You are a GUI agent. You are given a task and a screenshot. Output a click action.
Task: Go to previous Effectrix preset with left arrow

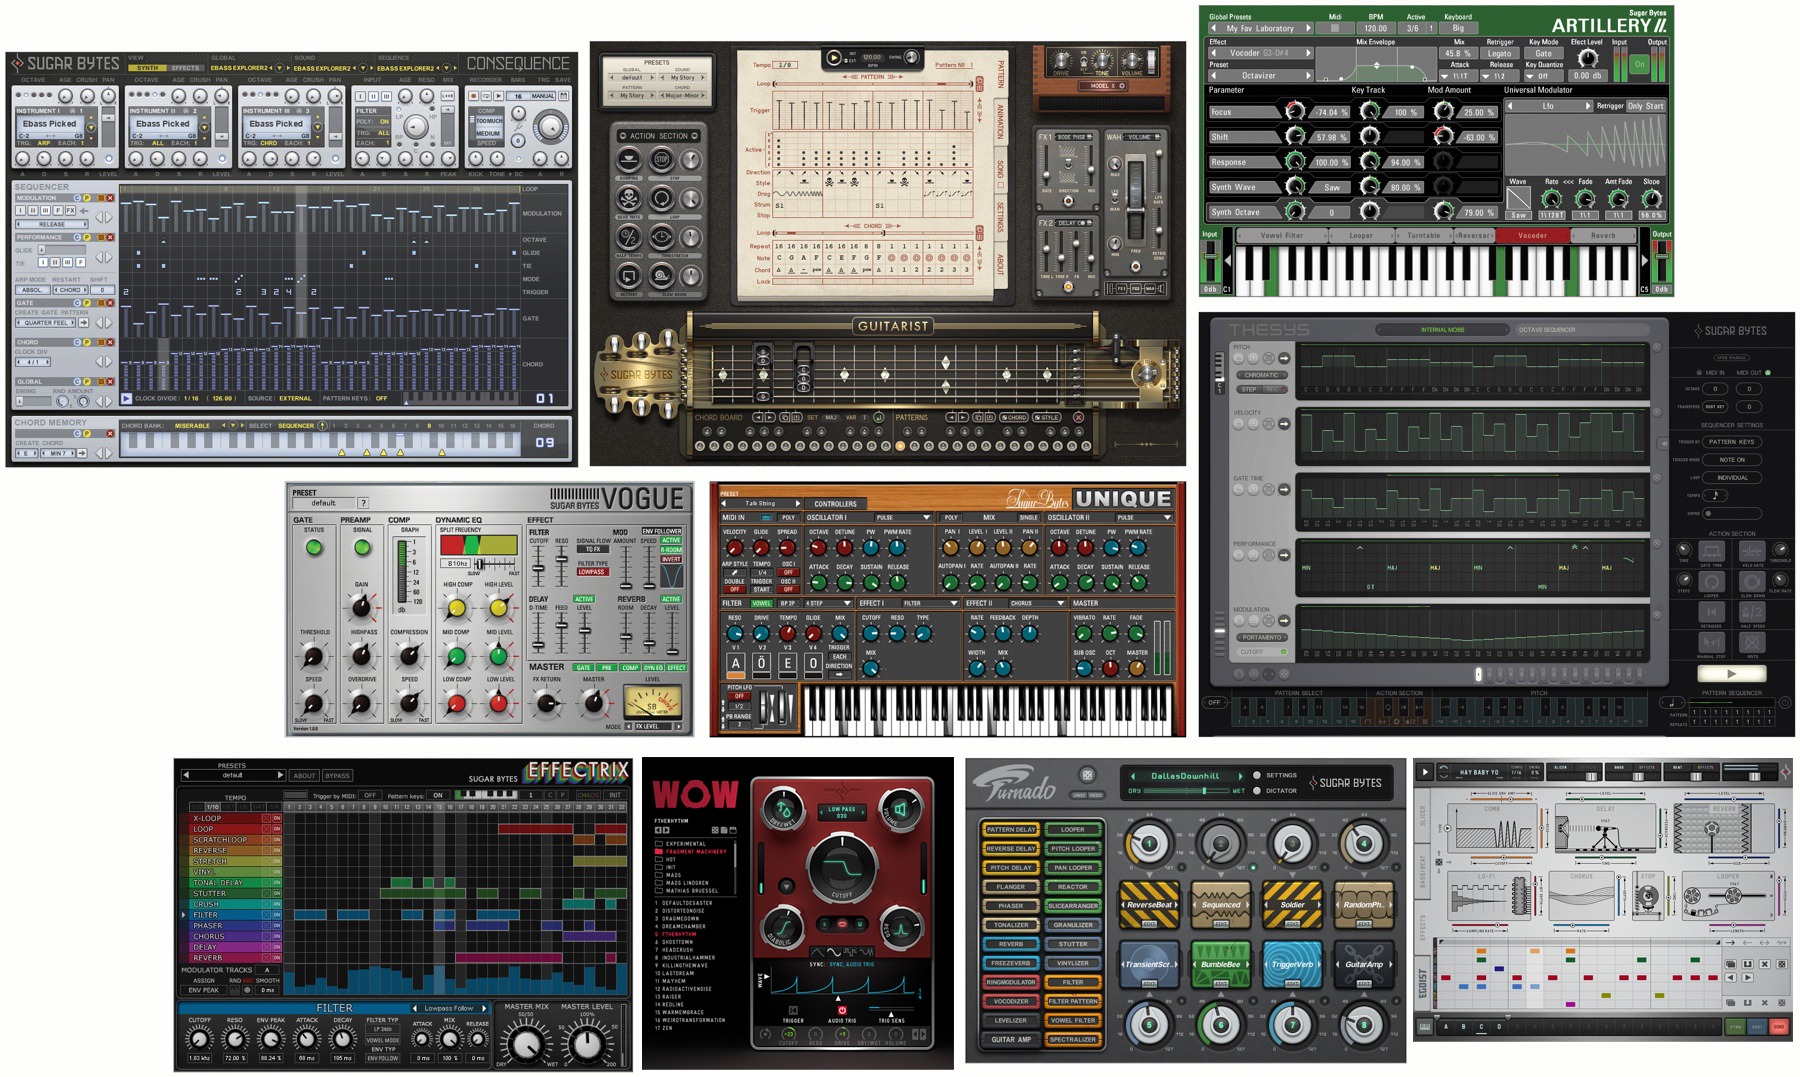[x=186, y=775]
